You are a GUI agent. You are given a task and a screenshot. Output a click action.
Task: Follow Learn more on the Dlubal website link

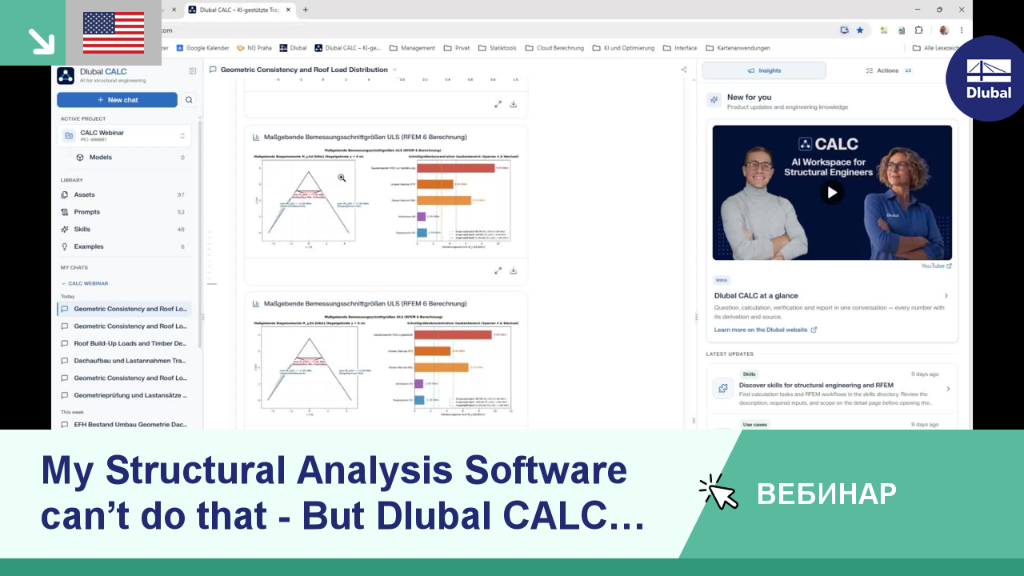[x=765, y=330]
